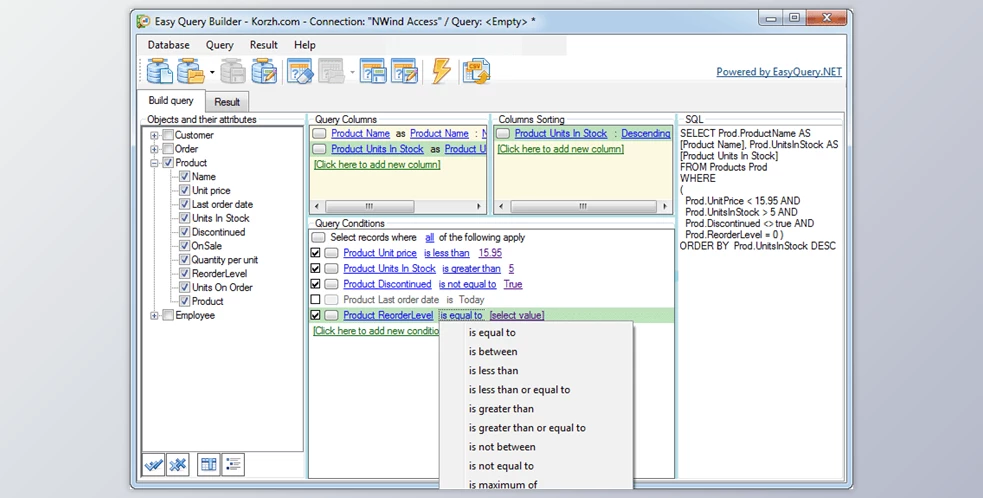
Task: Click the edit database pencil icon
Action: (264, 71)
